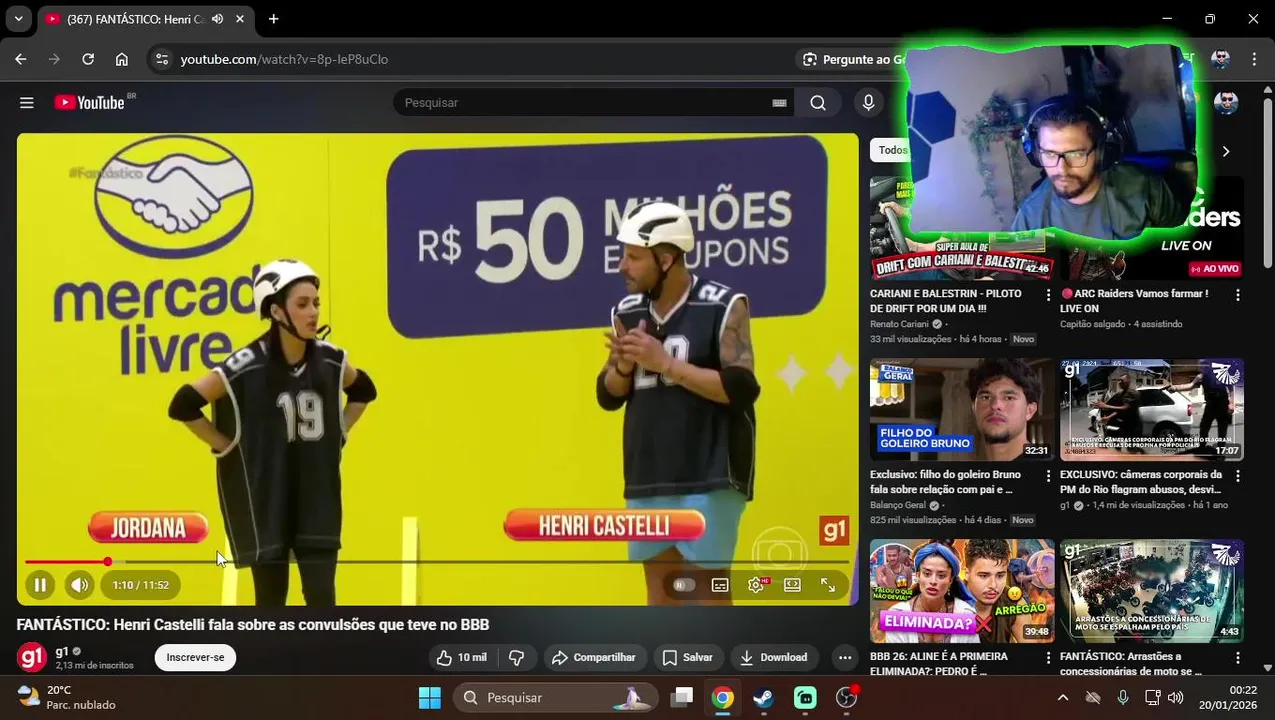
Task: Show hidden system tray icons
Action: click(x=1062, y=697)
